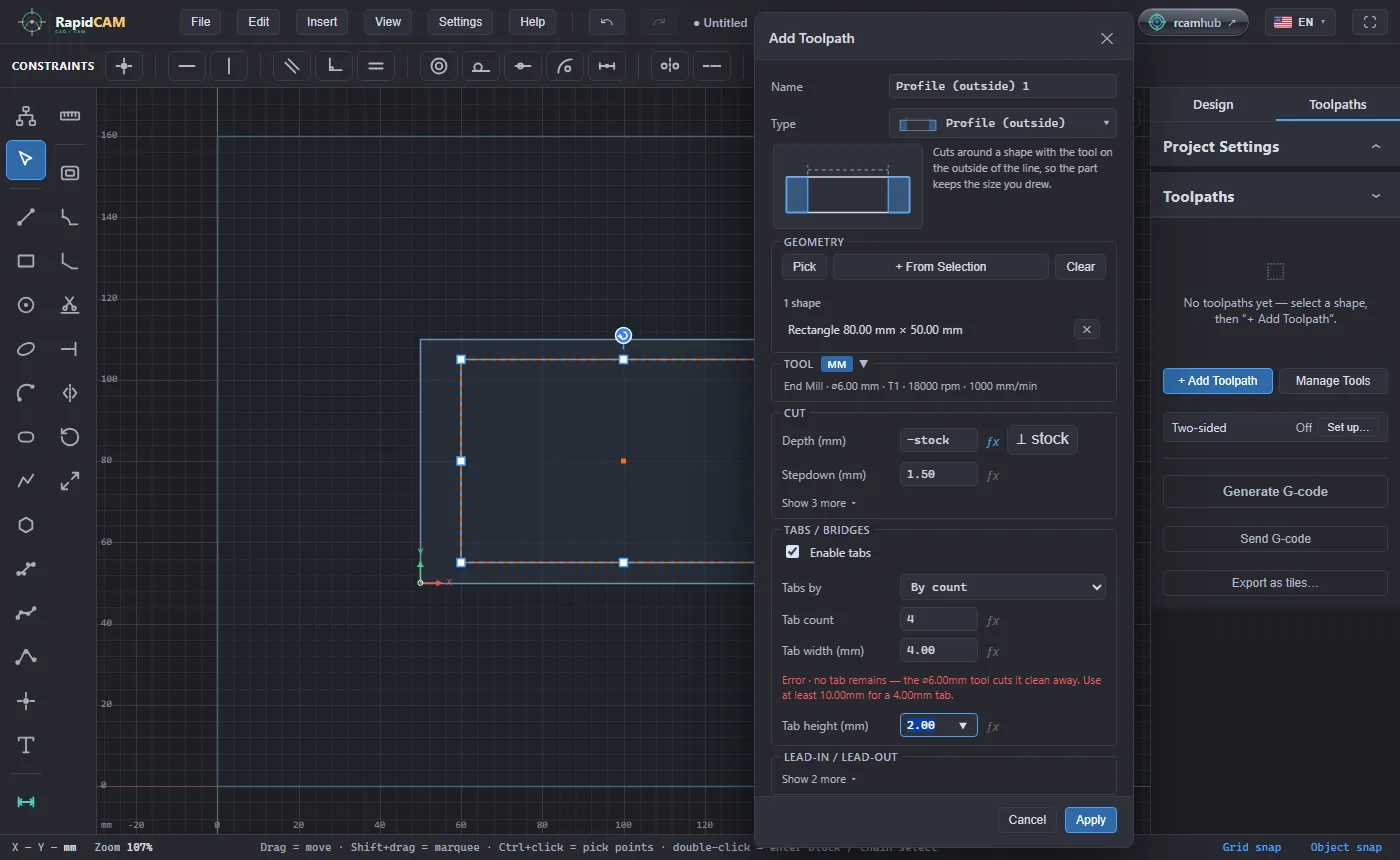Viewport: 1400px width, 860px height.
Task: Choose the Text tool
Action: click(x=26, y=745)
